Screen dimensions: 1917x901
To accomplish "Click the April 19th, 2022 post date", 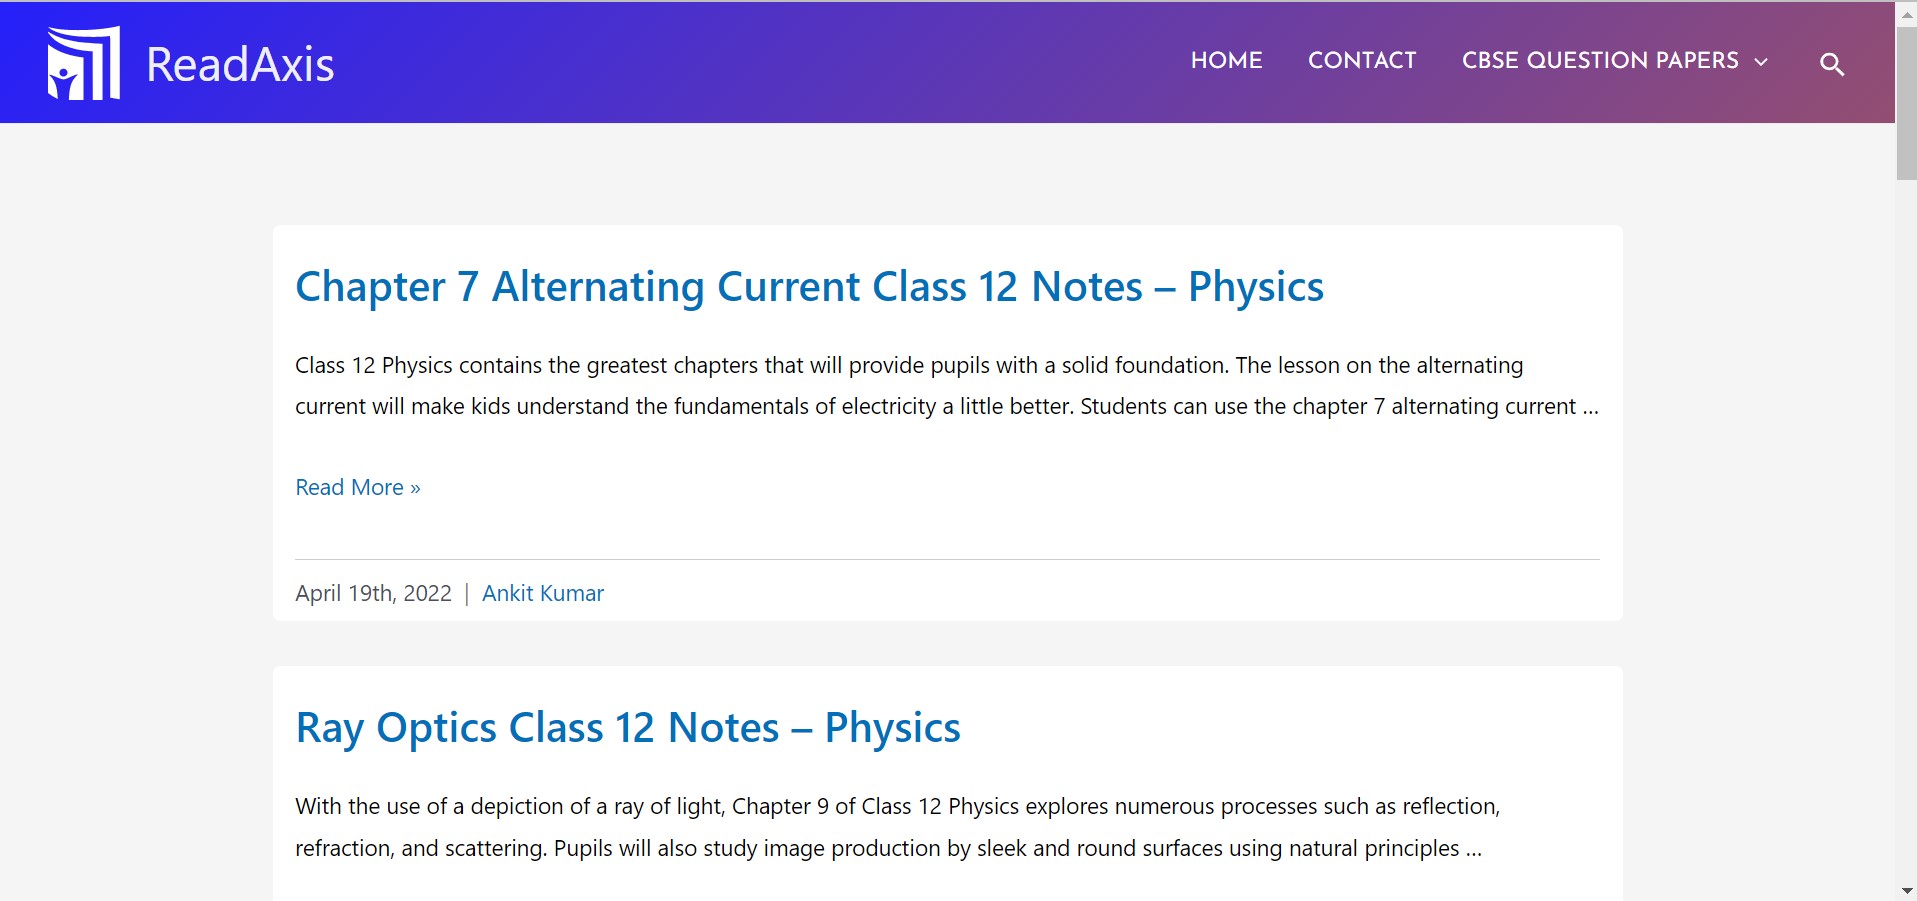I will click(373, 593).
